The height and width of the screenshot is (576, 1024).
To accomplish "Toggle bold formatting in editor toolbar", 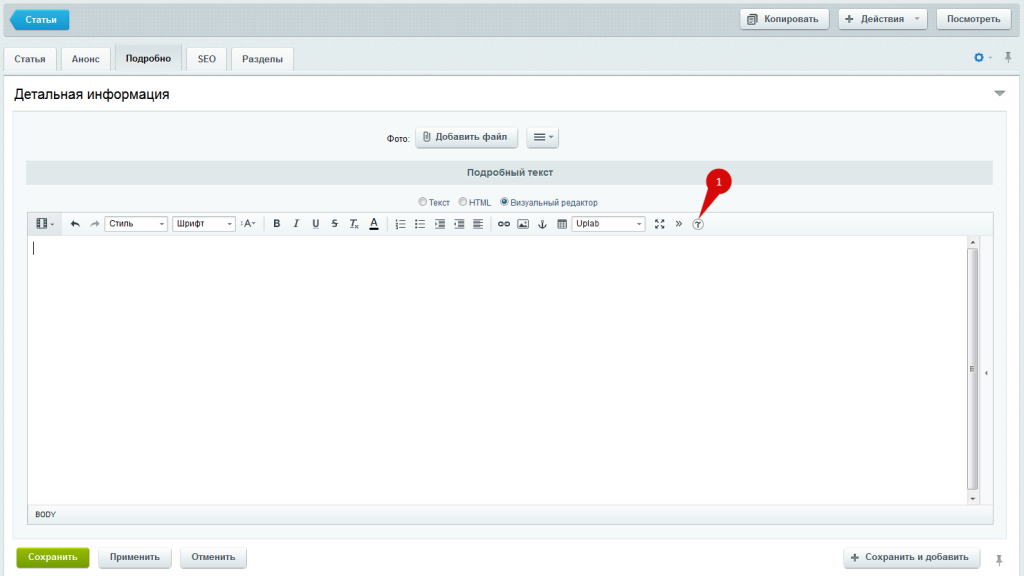I will tap(277, 224).
